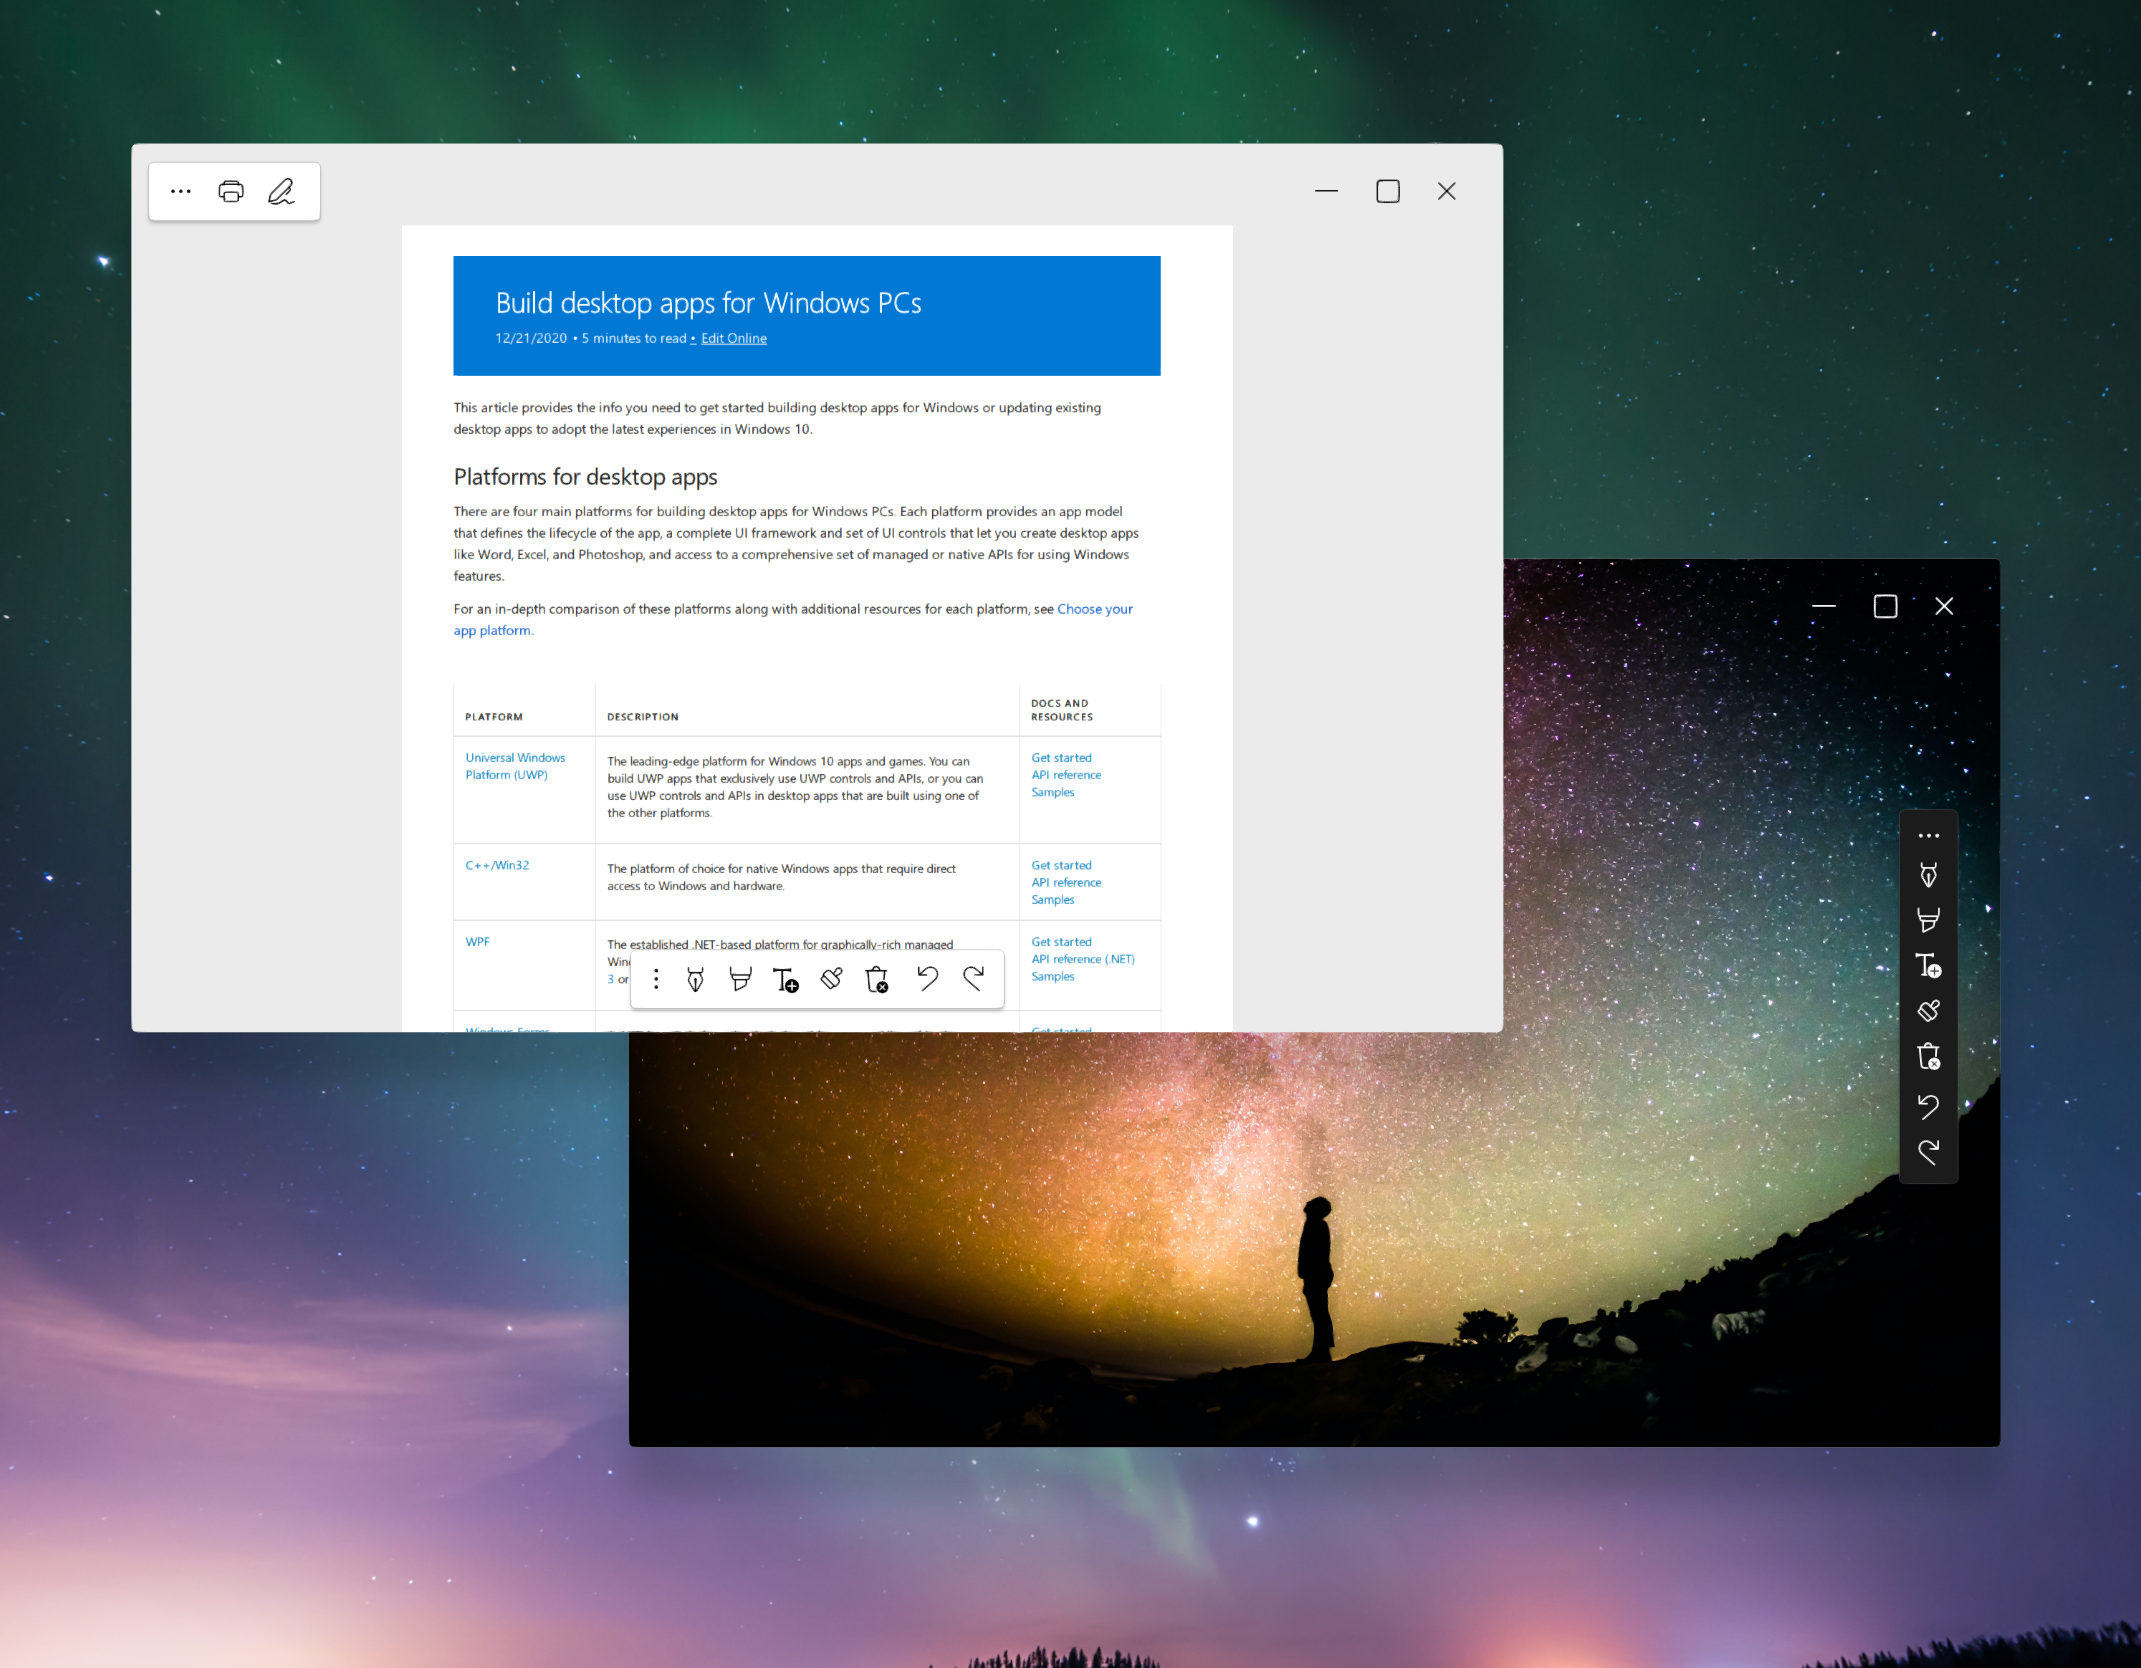Close the photo viewer window

pos(1944,606)
